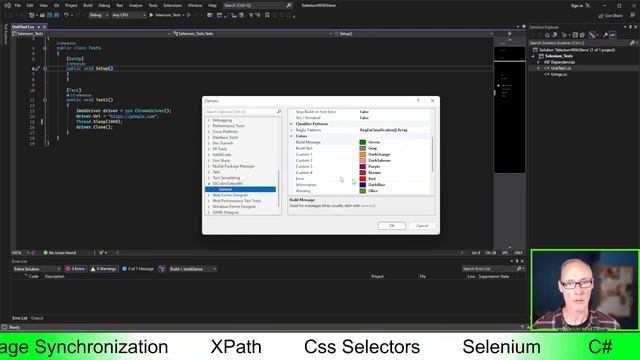This screenshot has width=640, height=360.
Task: Expand the Dependencies node in Solution Explorer
Action: (x=538, y=62)
